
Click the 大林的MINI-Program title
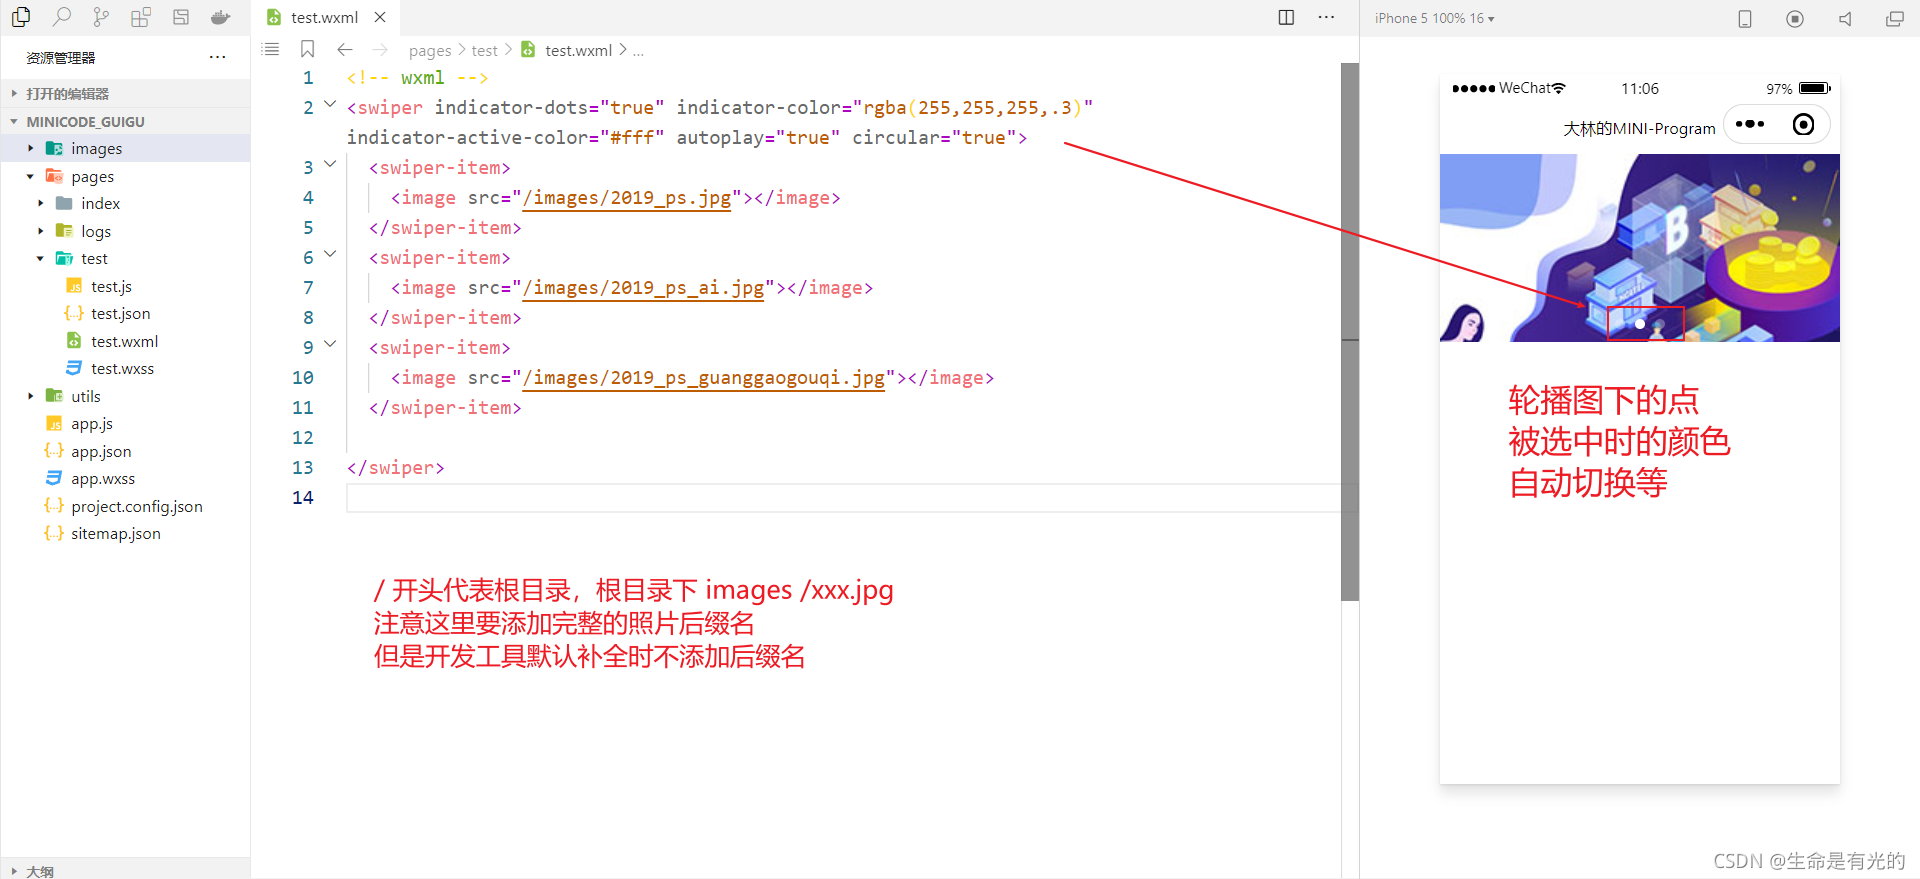point(1639,128)
